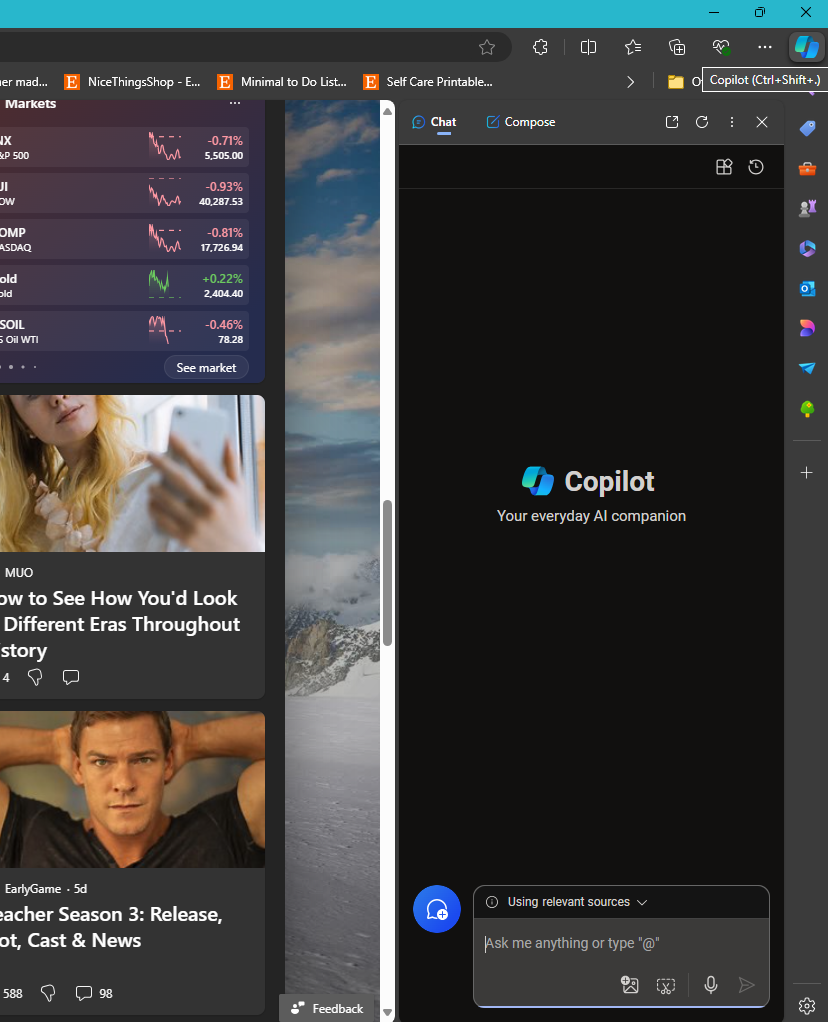Open Outlook icon in sidebar
This screenshot has height=1022, width=828.
point(807,288)
